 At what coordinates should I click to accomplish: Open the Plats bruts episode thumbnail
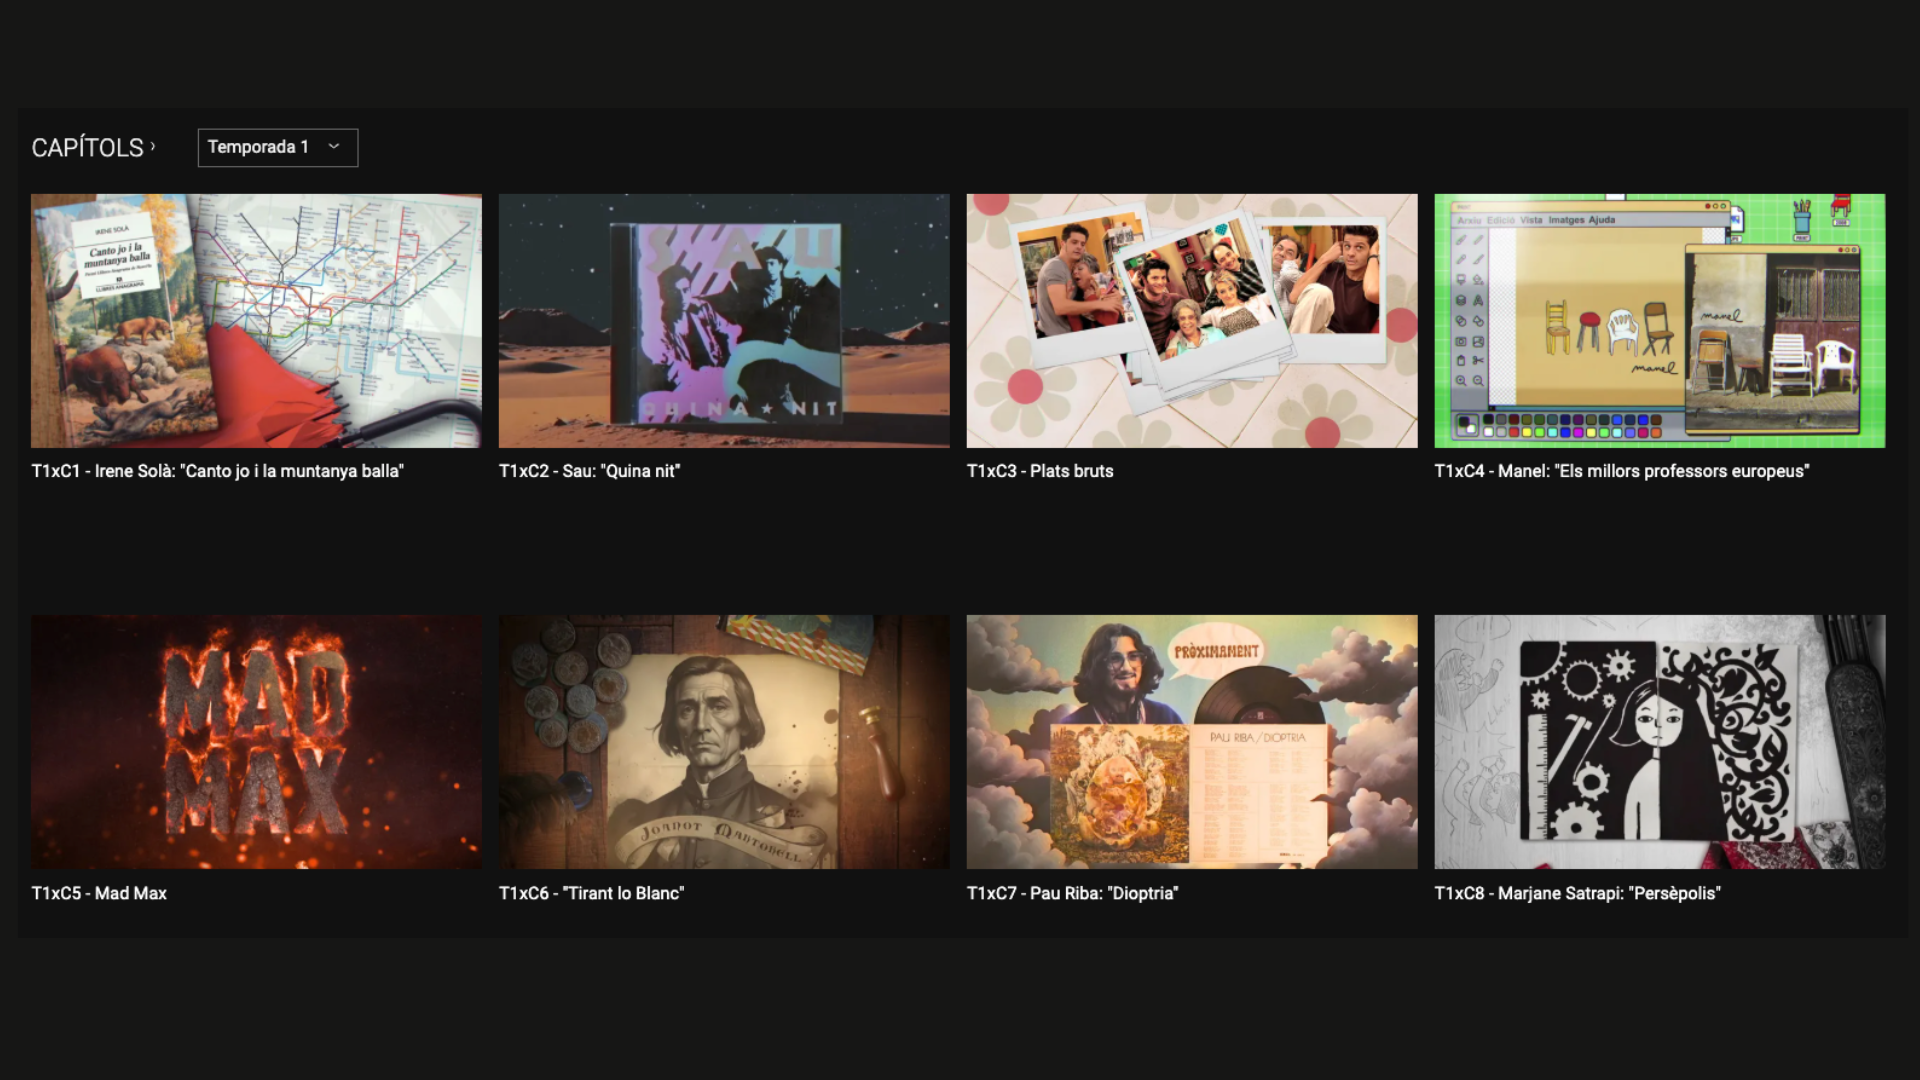[x=1192, y=321]
